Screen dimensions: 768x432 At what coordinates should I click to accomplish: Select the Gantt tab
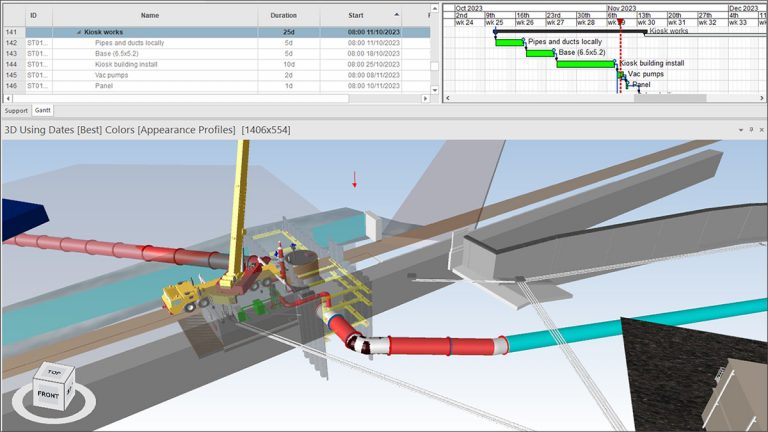click(43, 110)
